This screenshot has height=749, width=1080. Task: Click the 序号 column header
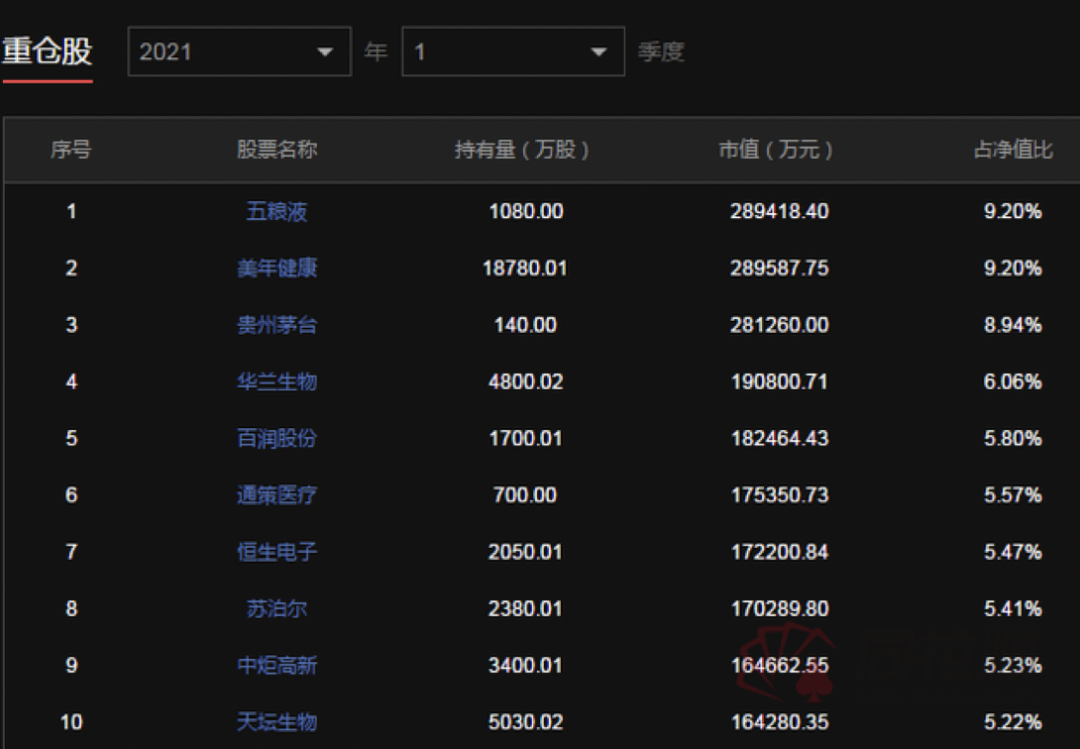[x=71, y=150]
